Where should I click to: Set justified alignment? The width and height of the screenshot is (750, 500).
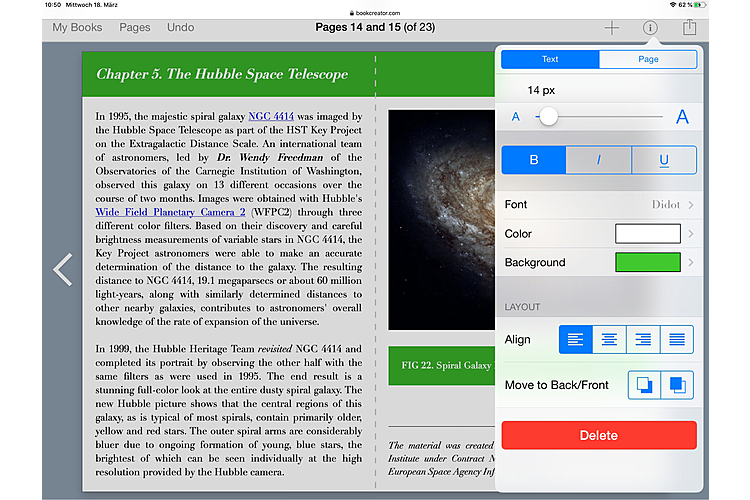tap(676, 340)
